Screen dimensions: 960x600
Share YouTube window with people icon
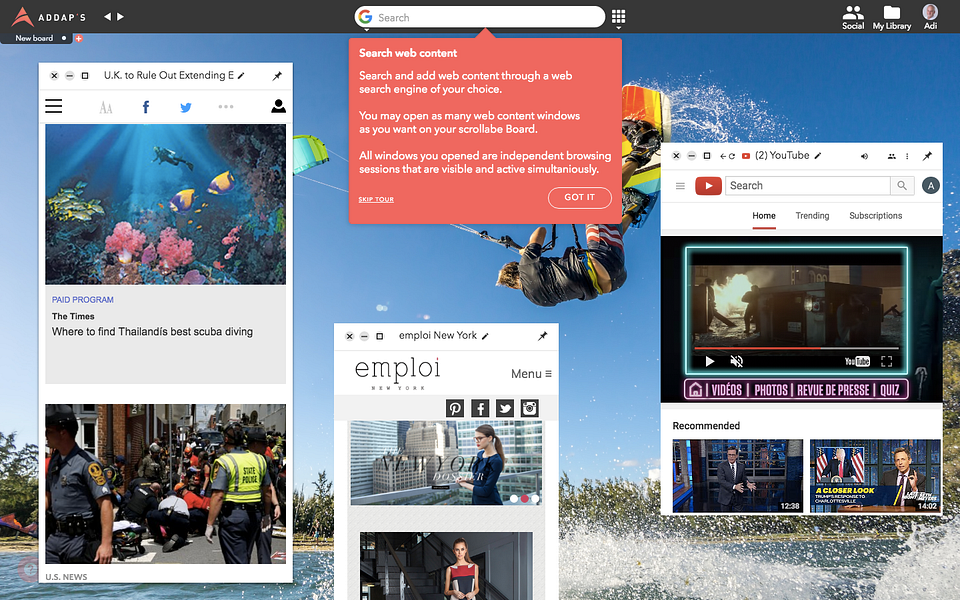(892, 157)
